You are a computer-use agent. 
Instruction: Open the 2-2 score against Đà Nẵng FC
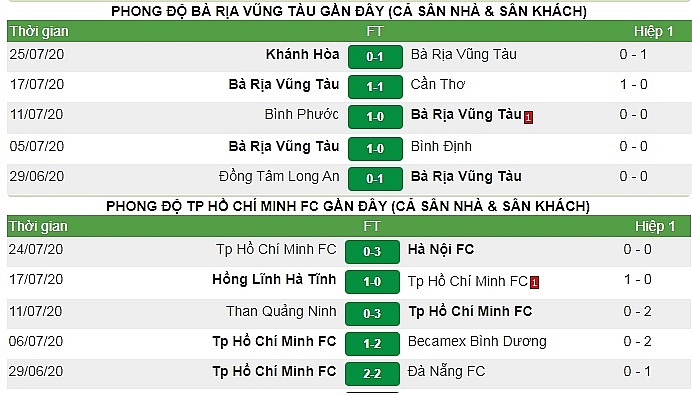(x=372, y=373)
